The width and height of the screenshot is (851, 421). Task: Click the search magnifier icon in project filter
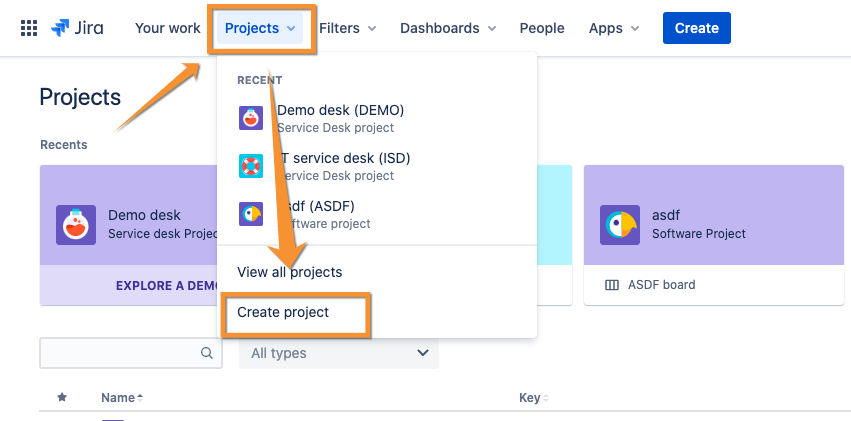coord(206,353)
